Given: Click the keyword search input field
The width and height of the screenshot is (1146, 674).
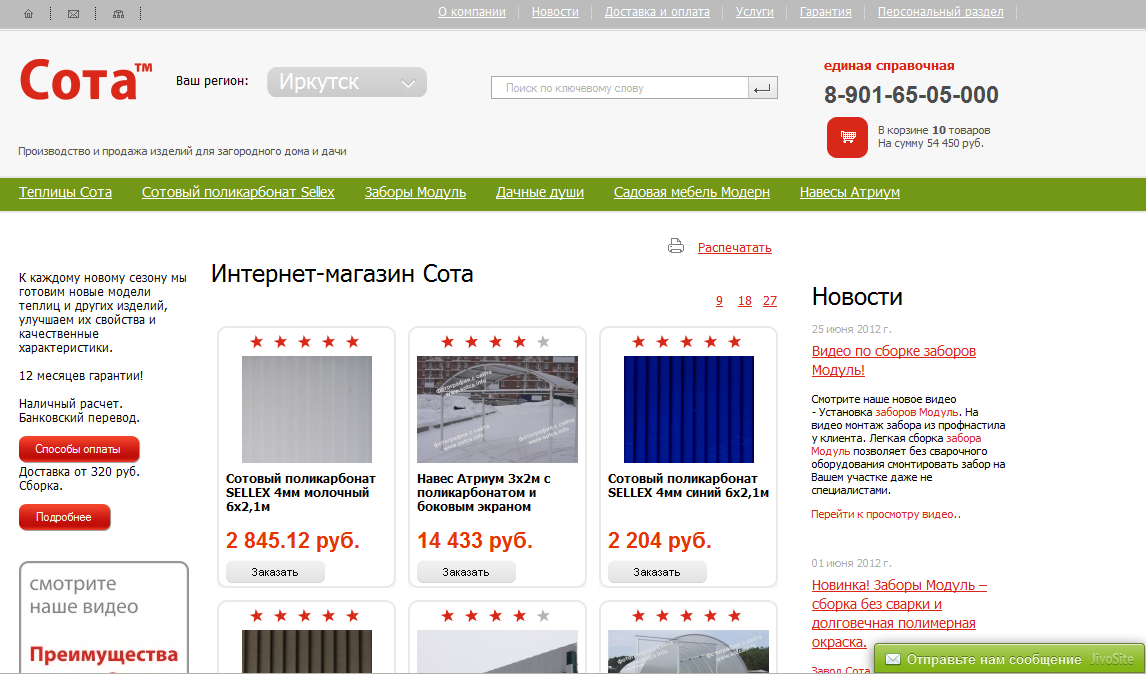Looking at the screenshot, I should pos(620,88).
